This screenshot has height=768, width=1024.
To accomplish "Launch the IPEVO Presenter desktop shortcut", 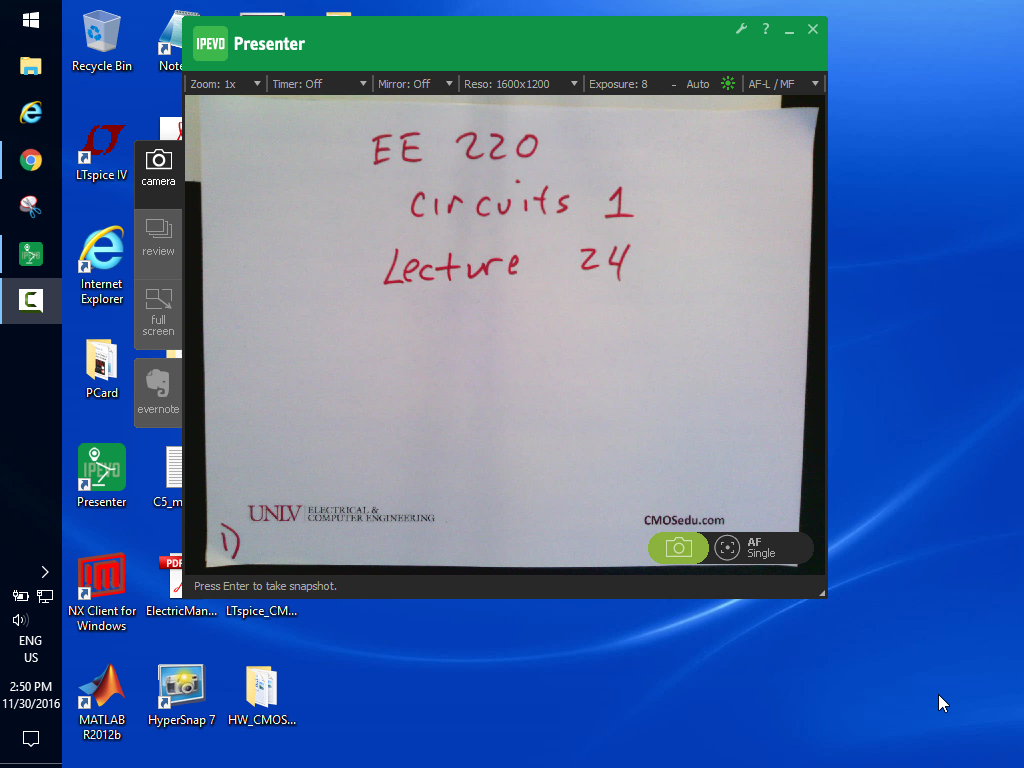I will pos(101,475).
